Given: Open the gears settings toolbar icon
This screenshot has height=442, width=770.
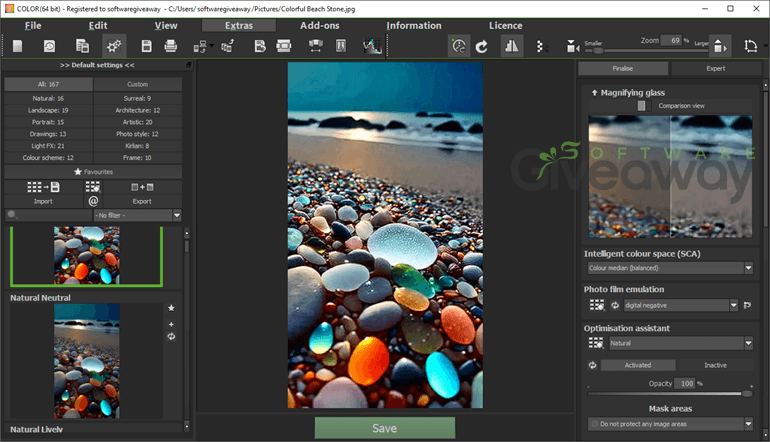Looking at the screenshot, I should click(114, 46).
